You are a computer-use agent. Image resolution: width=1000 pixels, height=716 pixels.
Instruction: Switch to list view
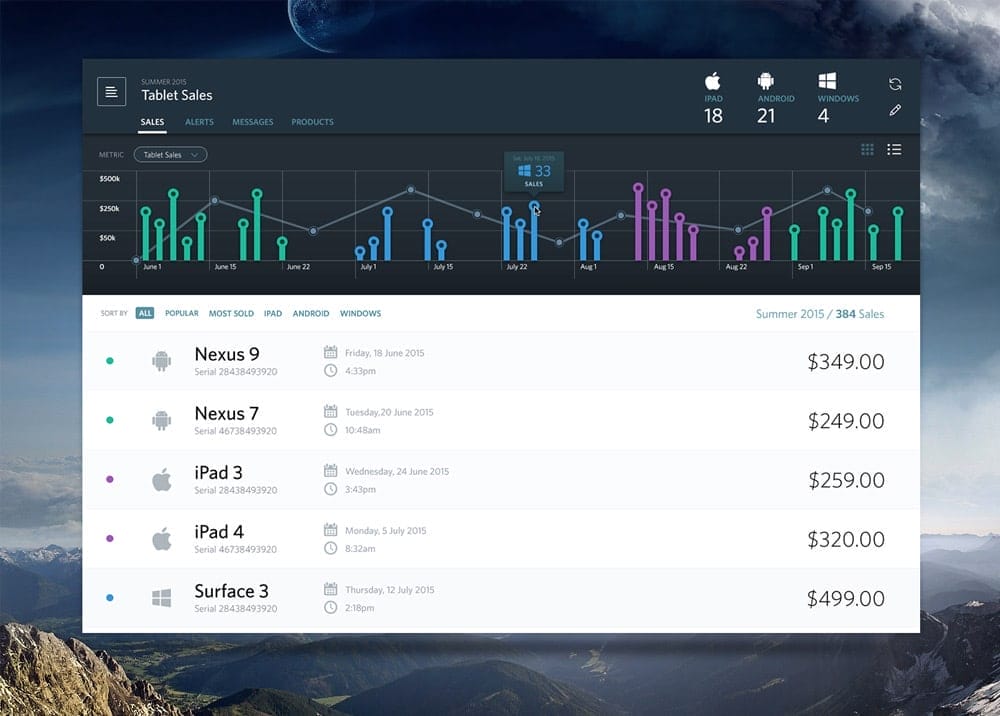click(x=894, y=150)
